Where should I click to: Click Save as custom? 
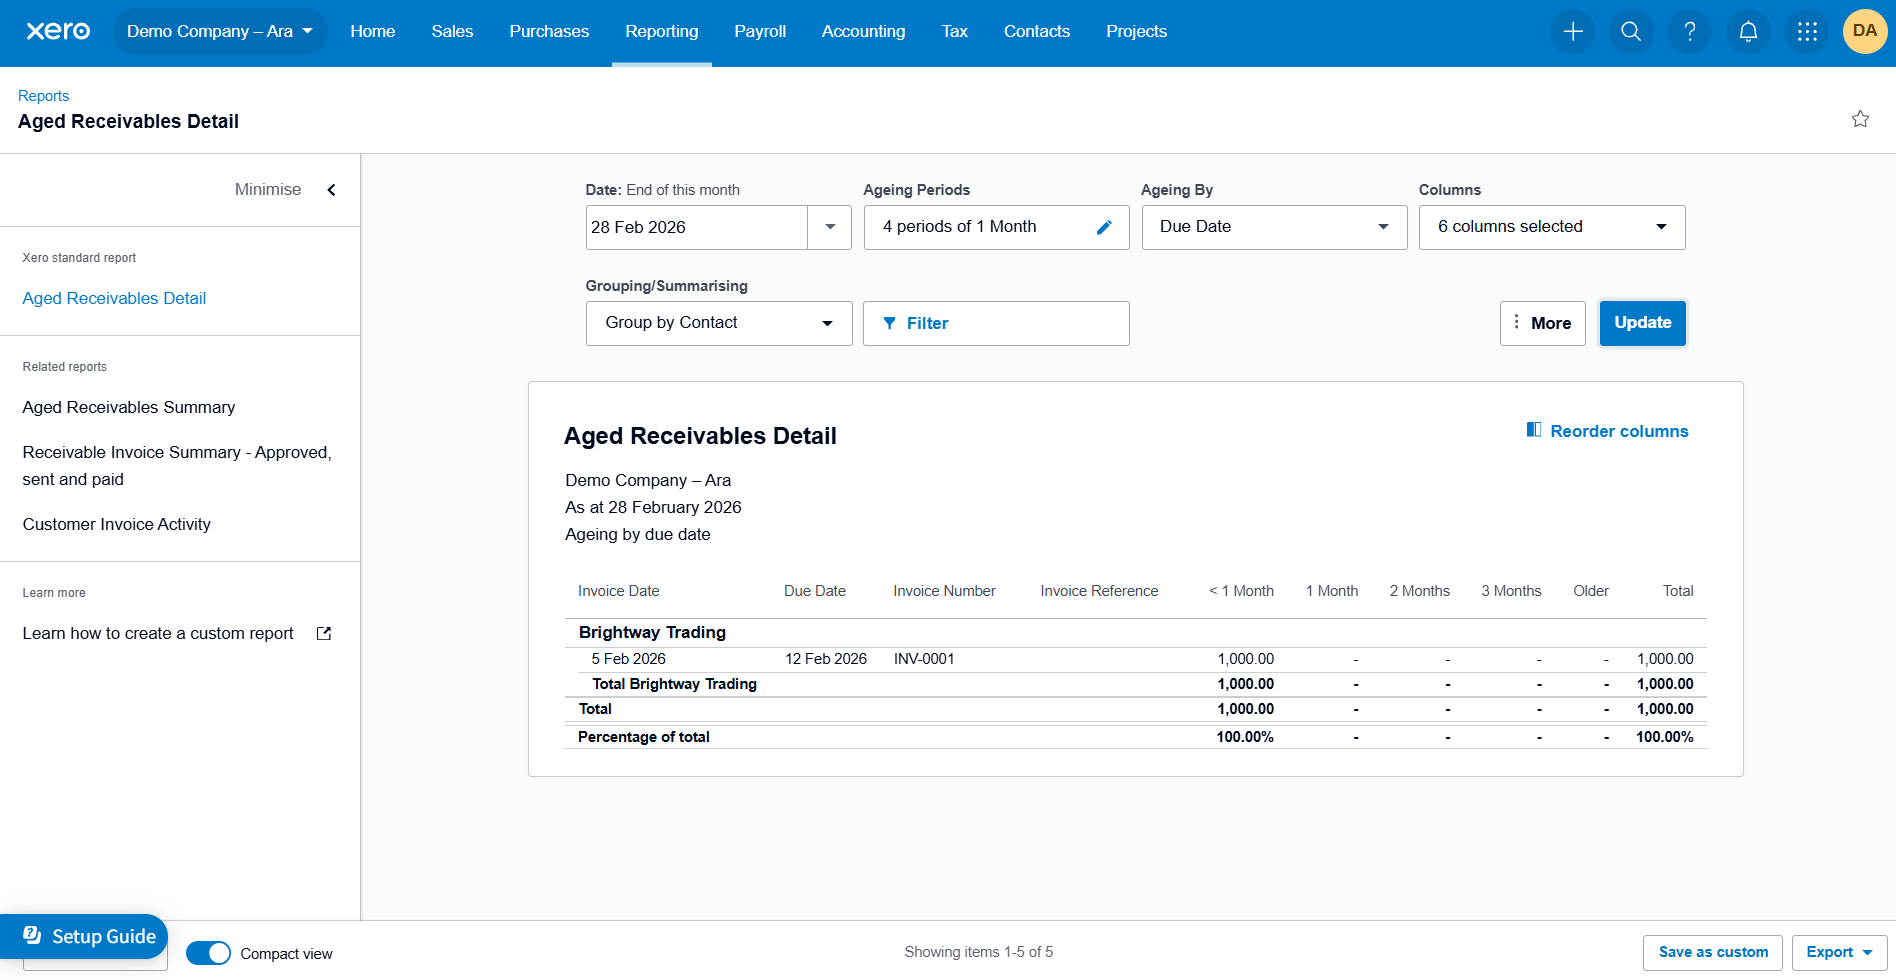1713,952
